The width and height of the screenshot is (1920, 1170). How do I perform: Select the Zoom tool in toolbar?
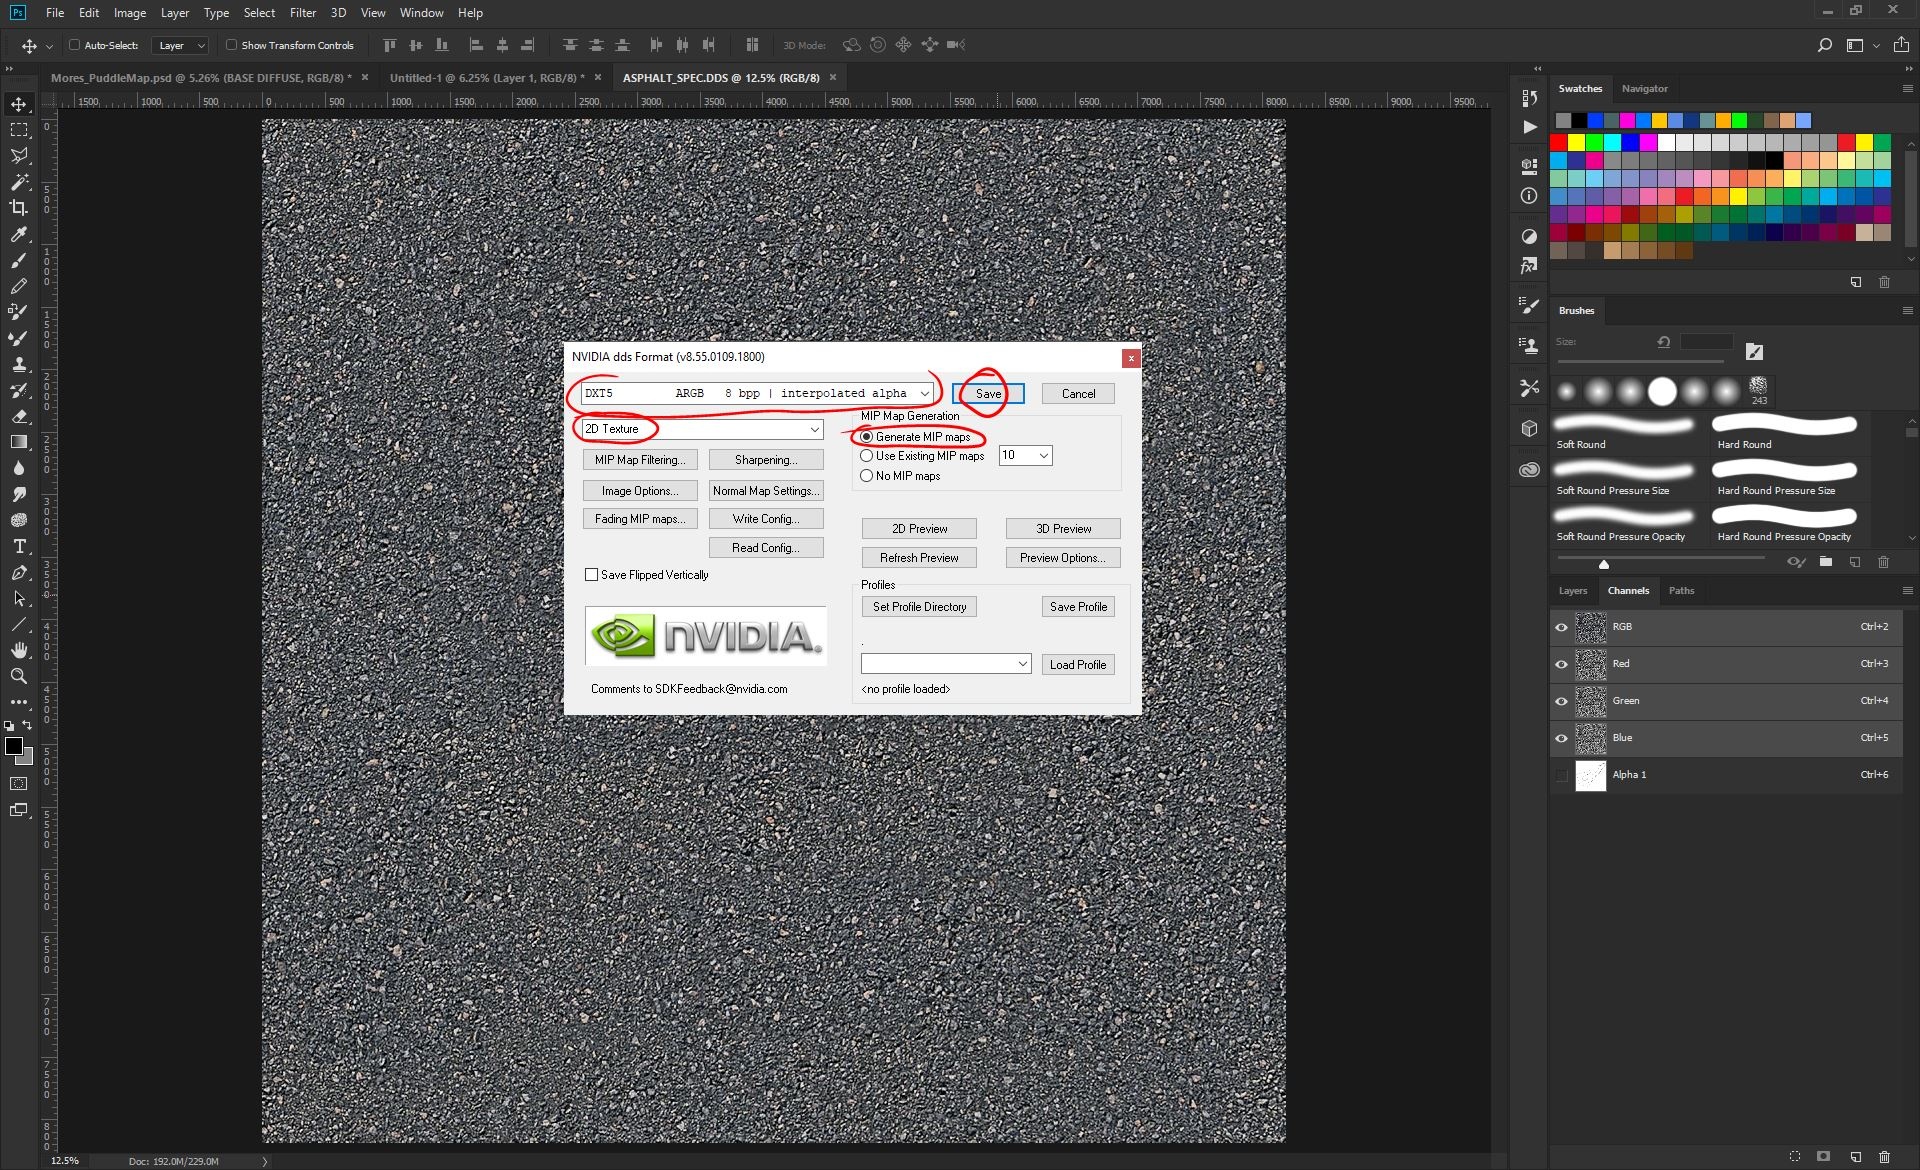(x=19, y=676)
